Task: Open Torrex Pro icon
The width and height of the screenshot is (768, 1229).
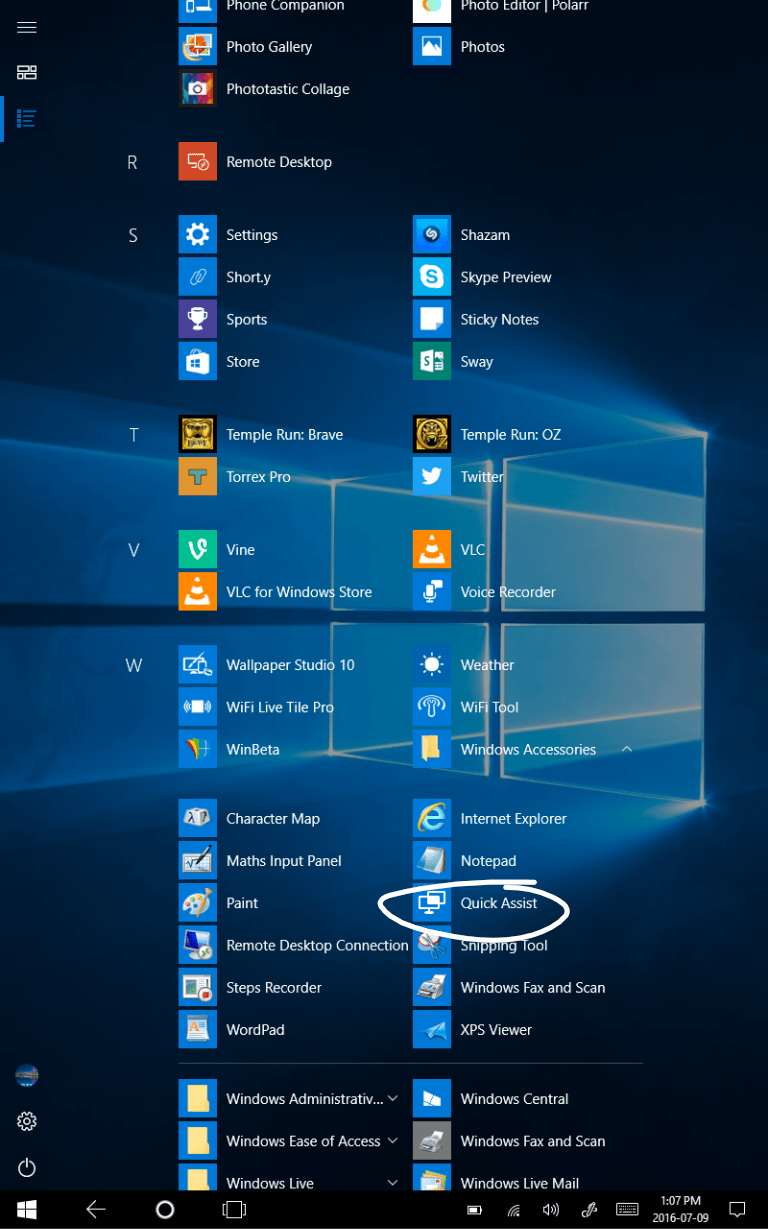Action: [198, 476]
